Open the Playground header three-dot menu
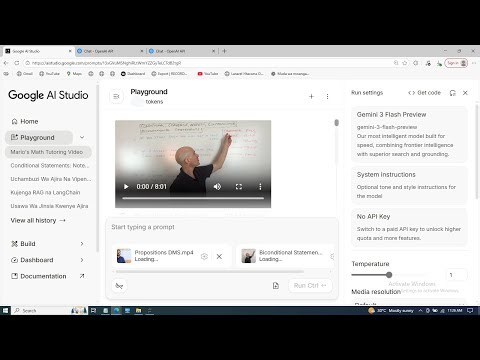Viewport: 480px width, 360px height. (x=327, y=96)
